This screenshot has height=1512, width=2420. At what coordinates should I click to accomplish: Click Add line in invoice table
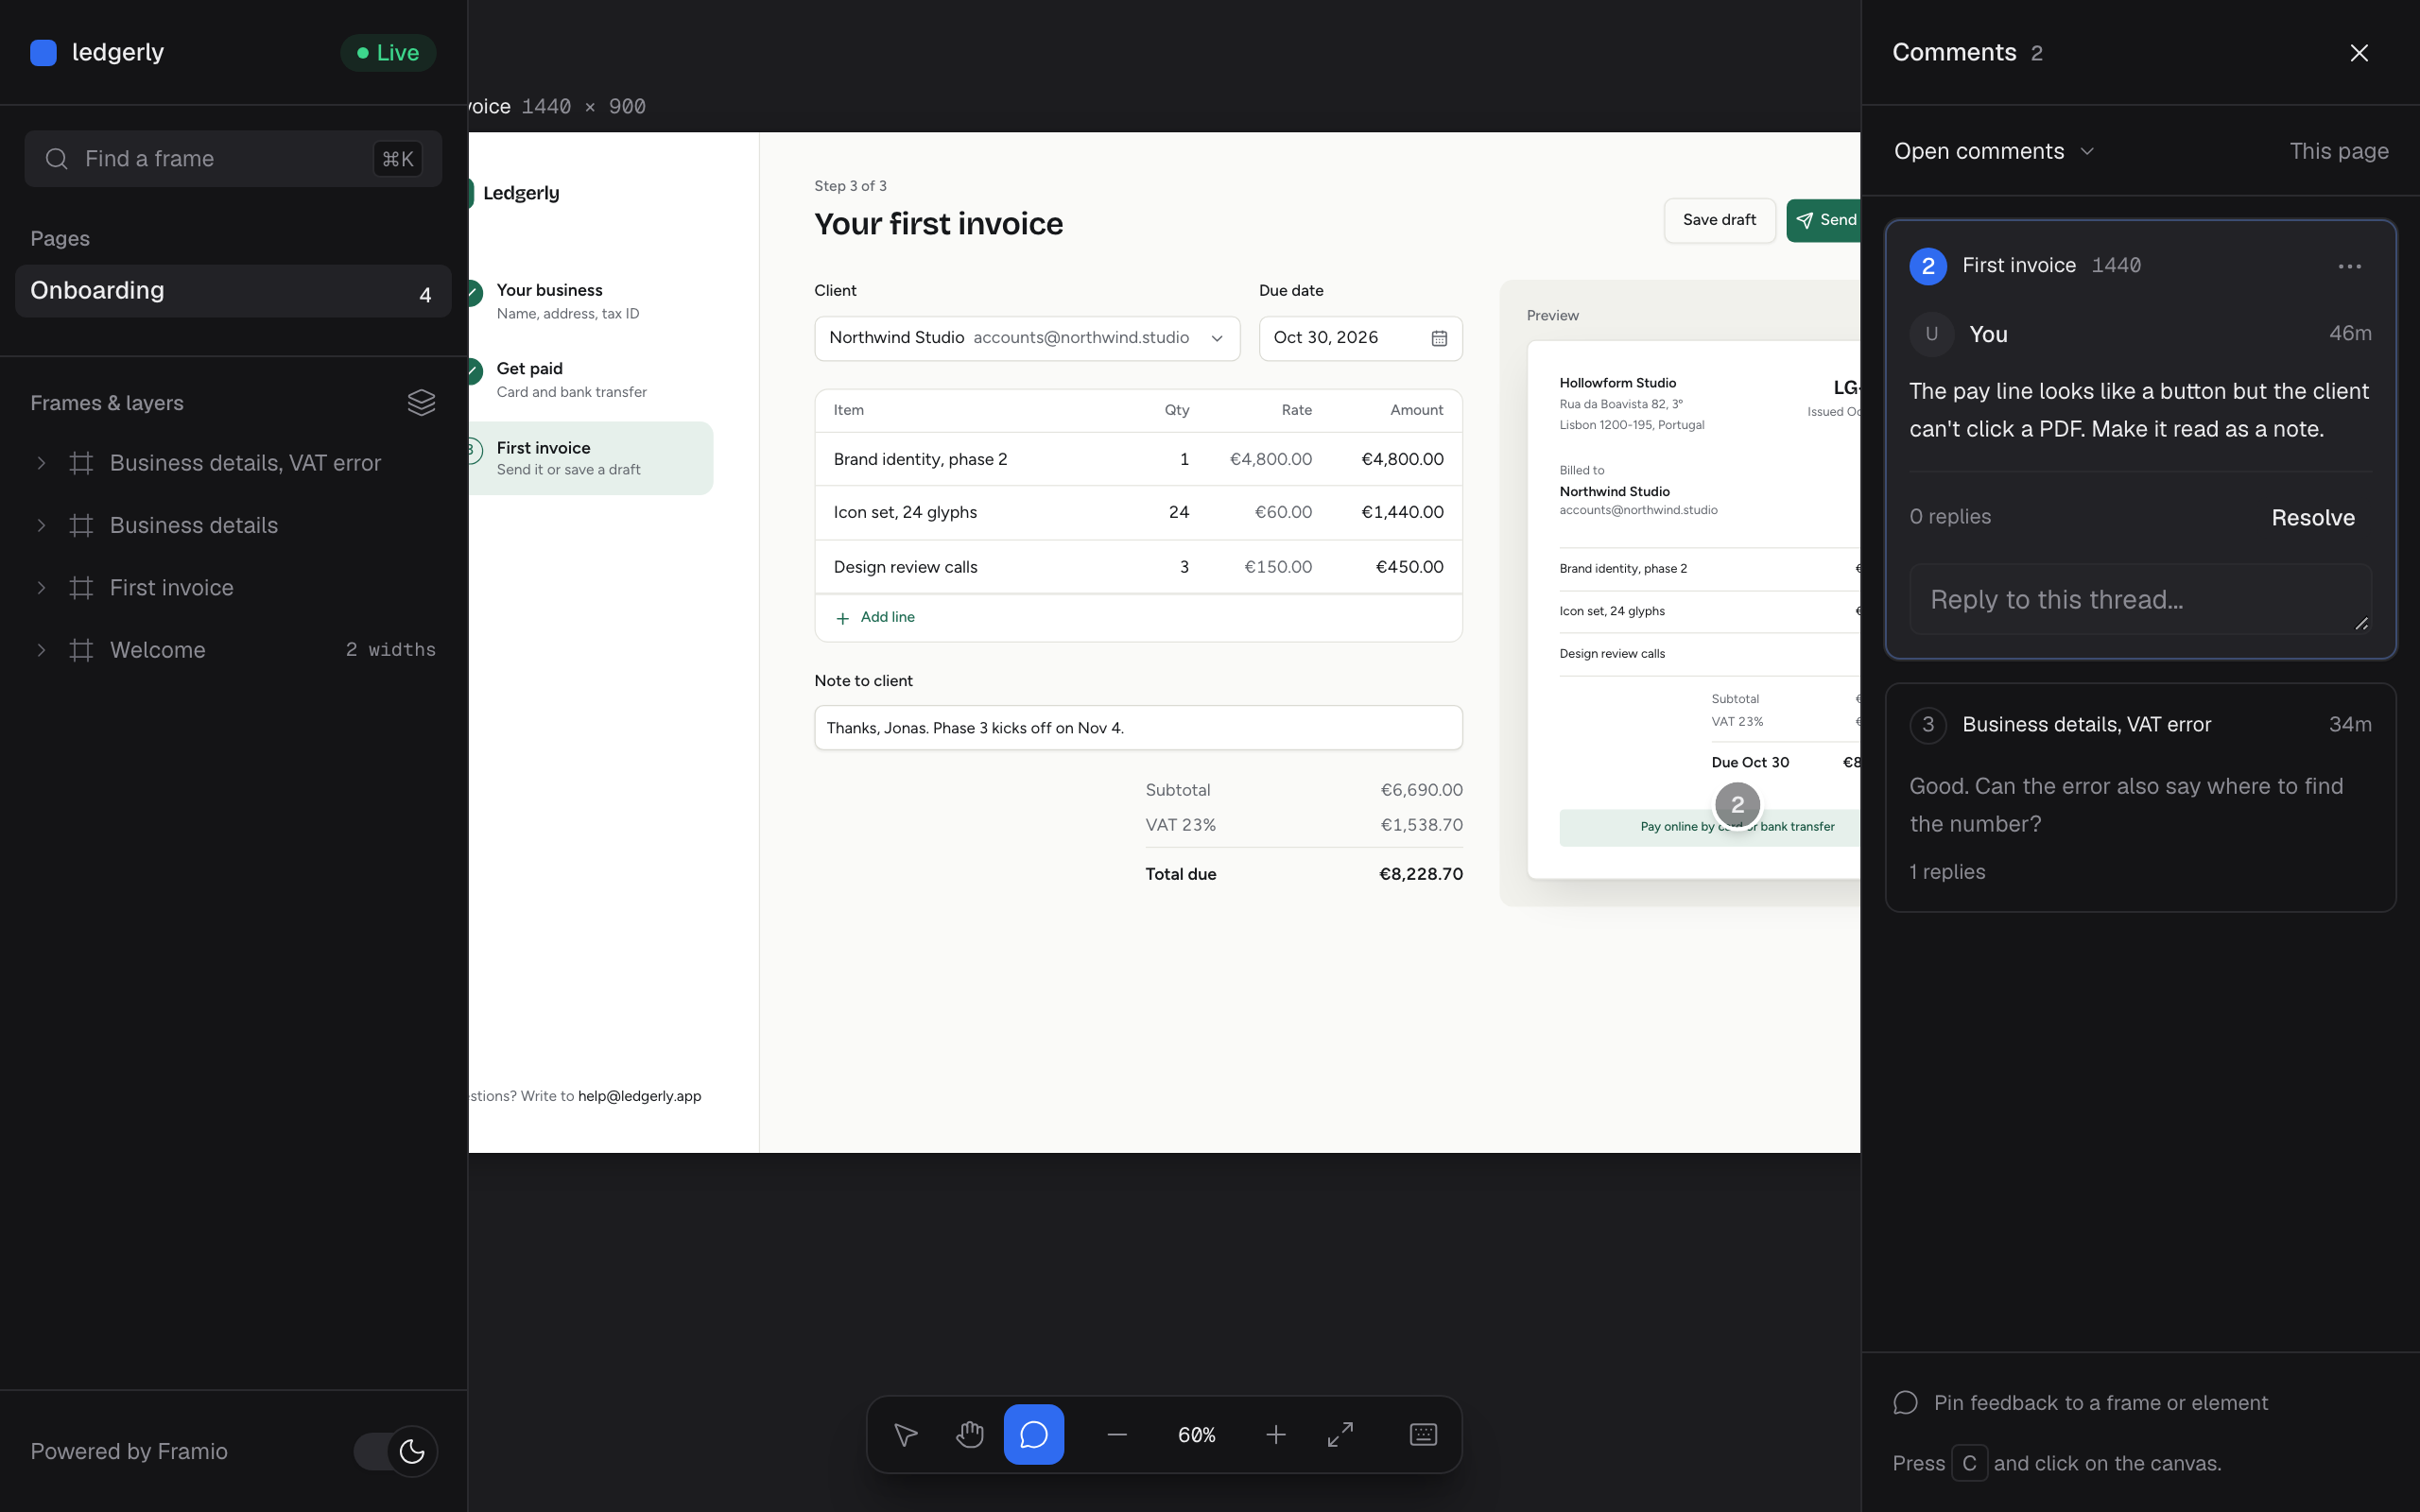point(875,617)
